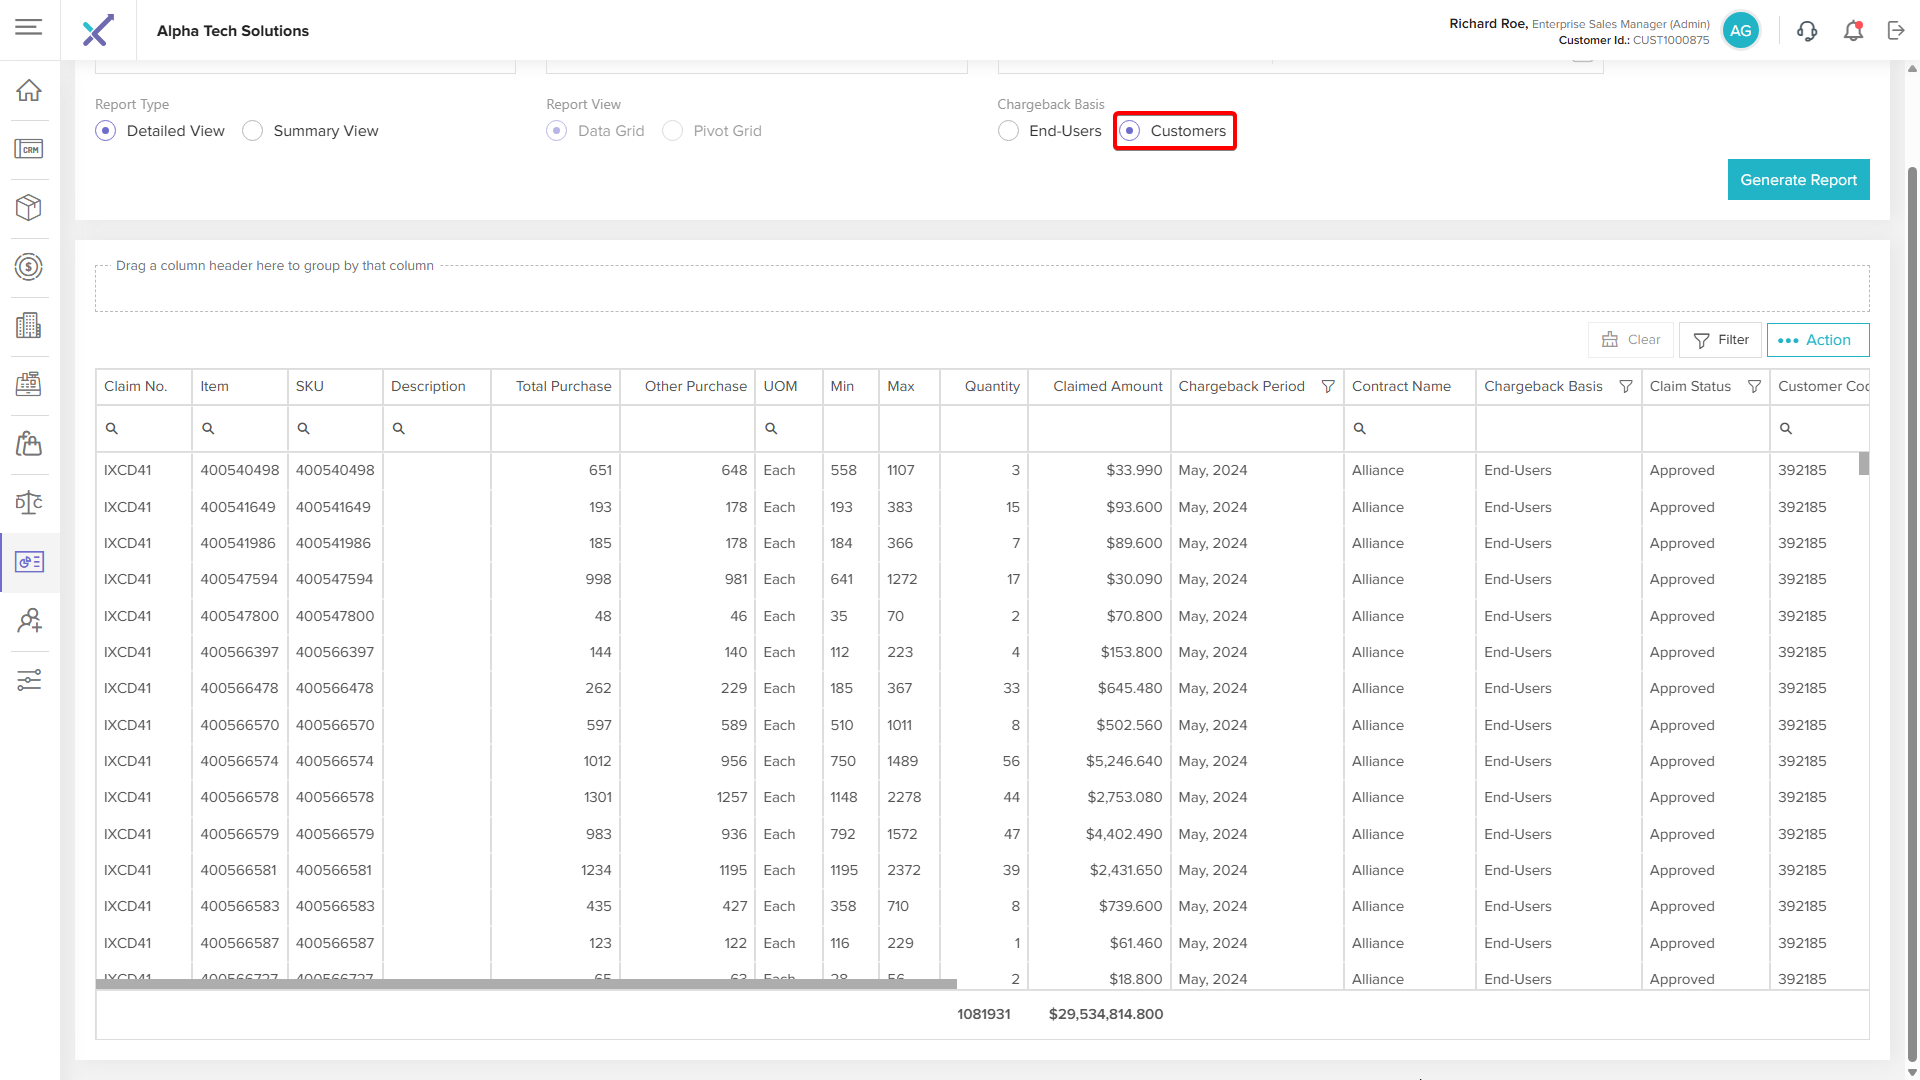Choose the Detailed View option

pos(106,131)
